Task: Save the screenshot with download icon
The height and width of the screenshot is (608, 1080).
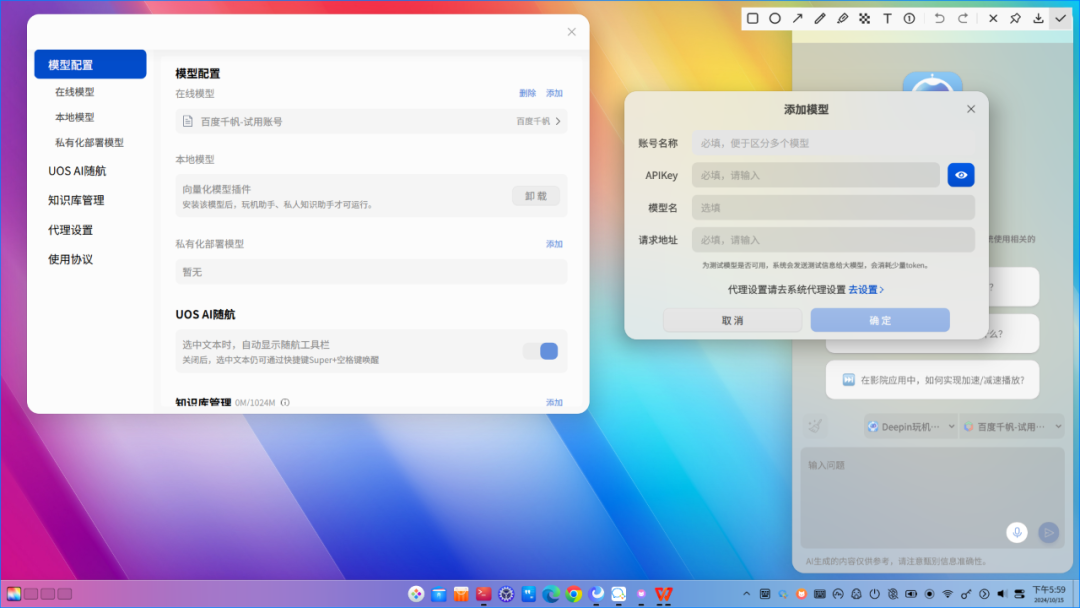Action: click(x=1038, y=19)
